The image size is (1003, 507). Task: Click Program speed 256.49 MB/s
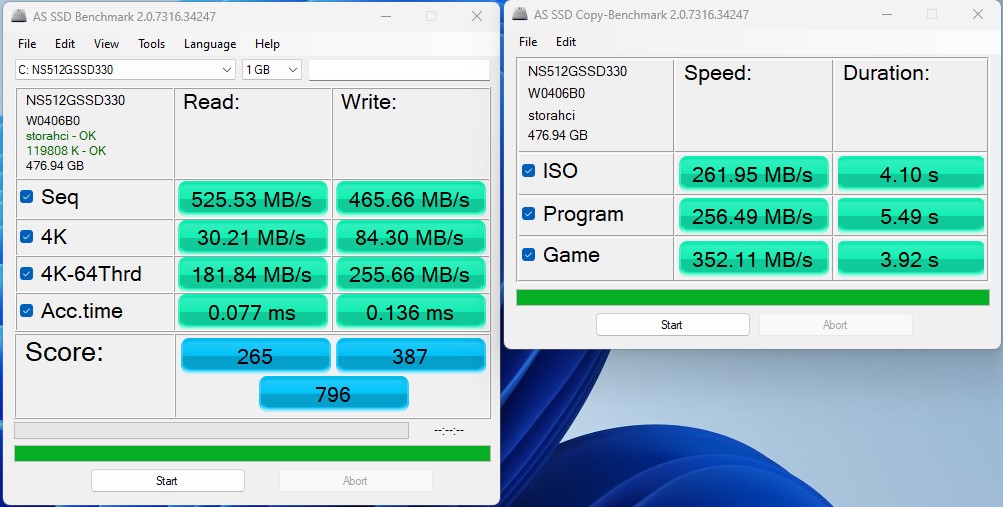pyautogui.click(x=753, y=215)
